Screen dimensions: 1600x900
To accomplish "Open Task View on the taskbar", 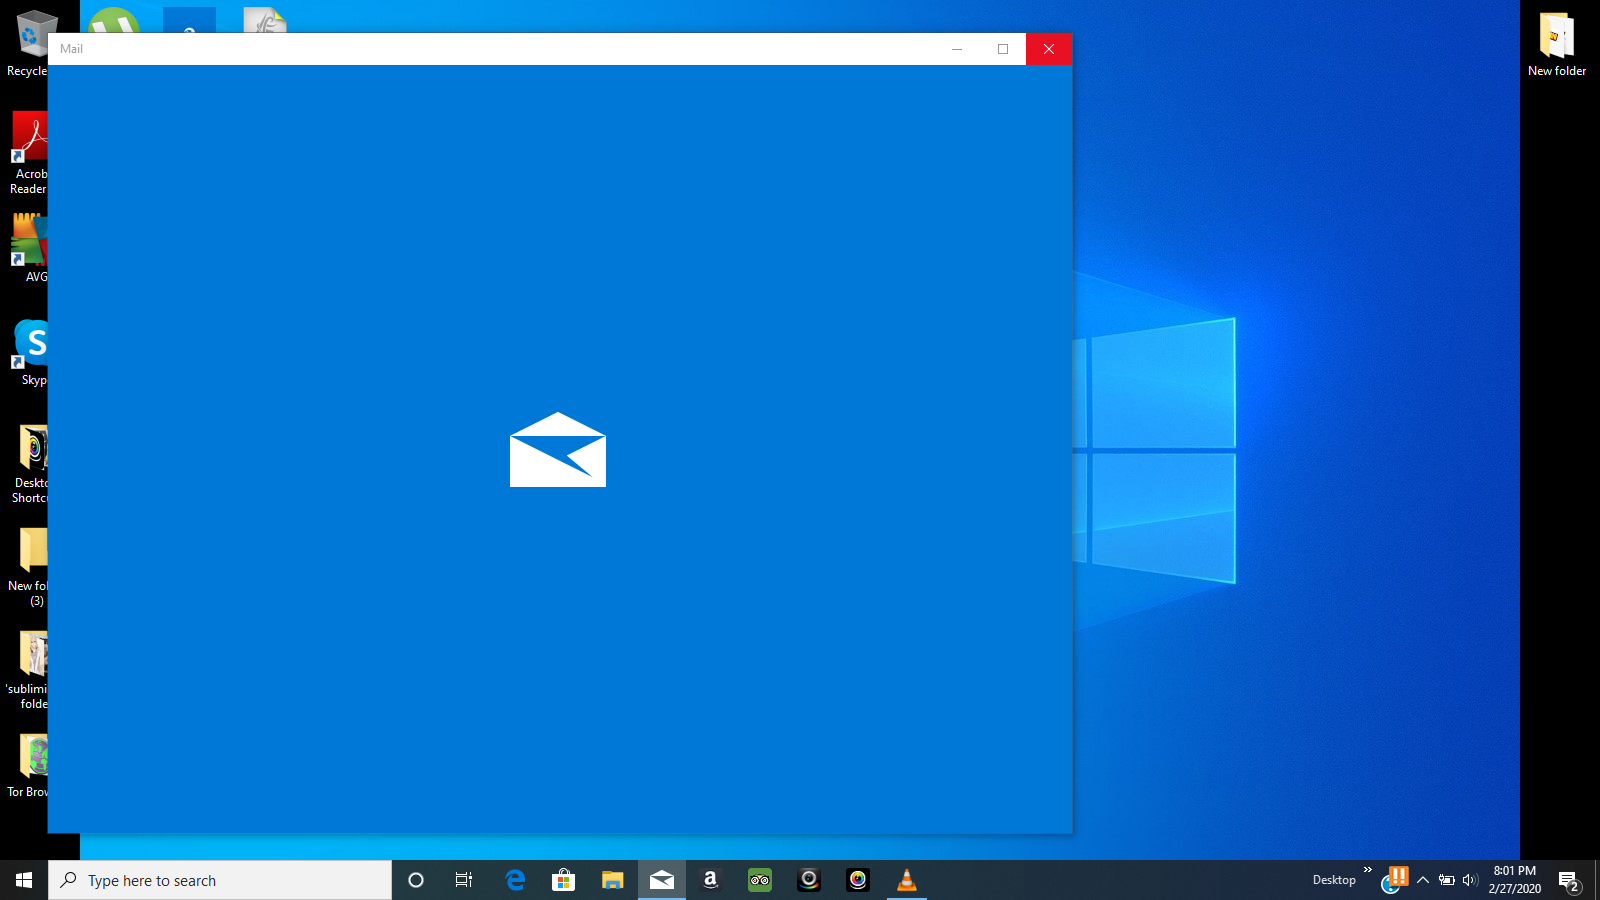I will tap(464, 880).
